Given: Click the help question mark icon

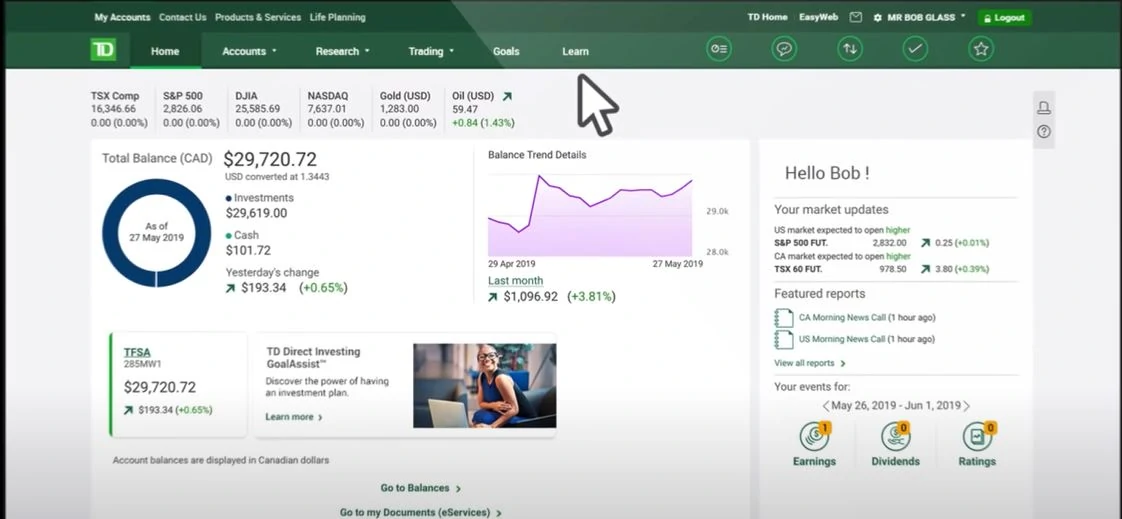Looking at the screenshot, I should pos(1044,131).
